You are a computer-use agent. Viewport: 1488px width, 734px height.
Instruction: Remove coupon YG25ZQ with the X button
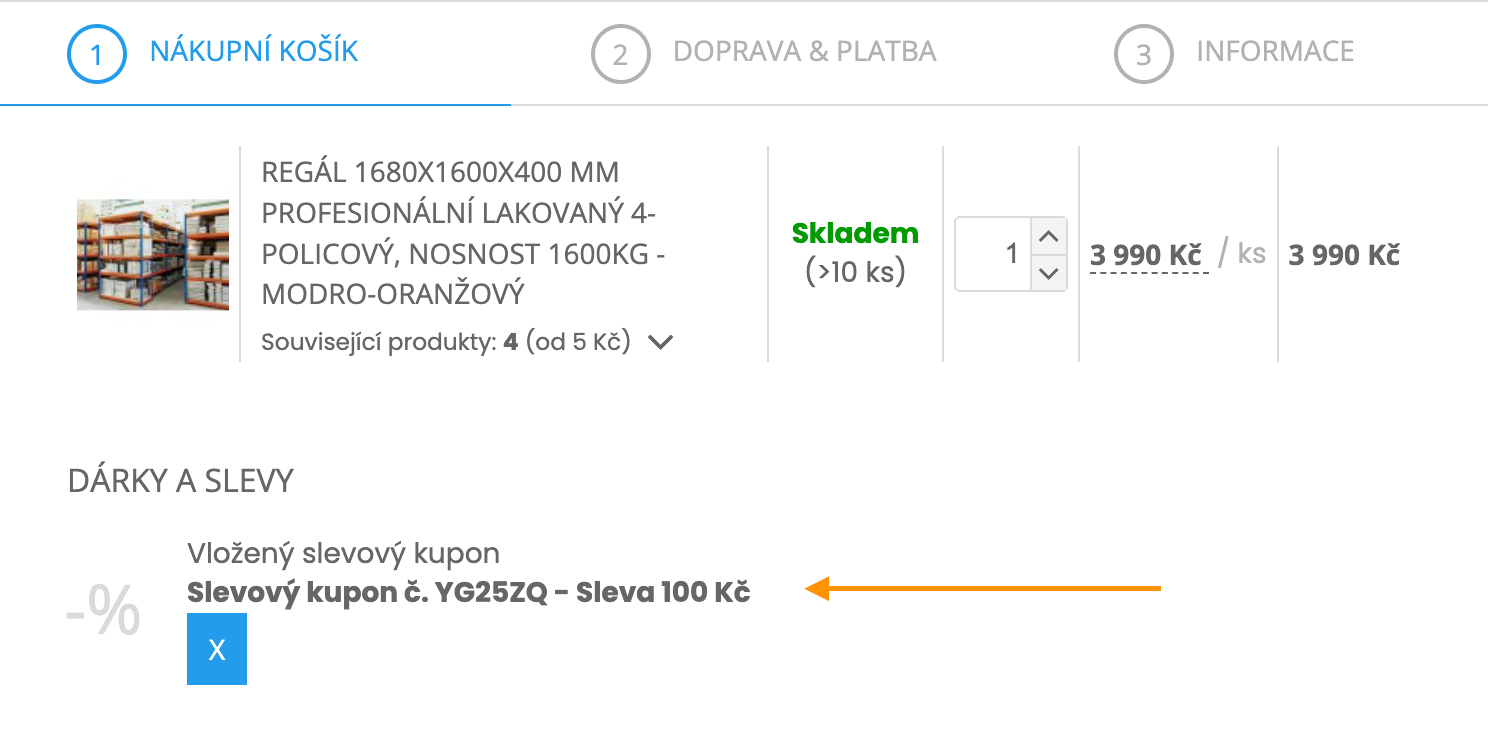click(216, 649)
